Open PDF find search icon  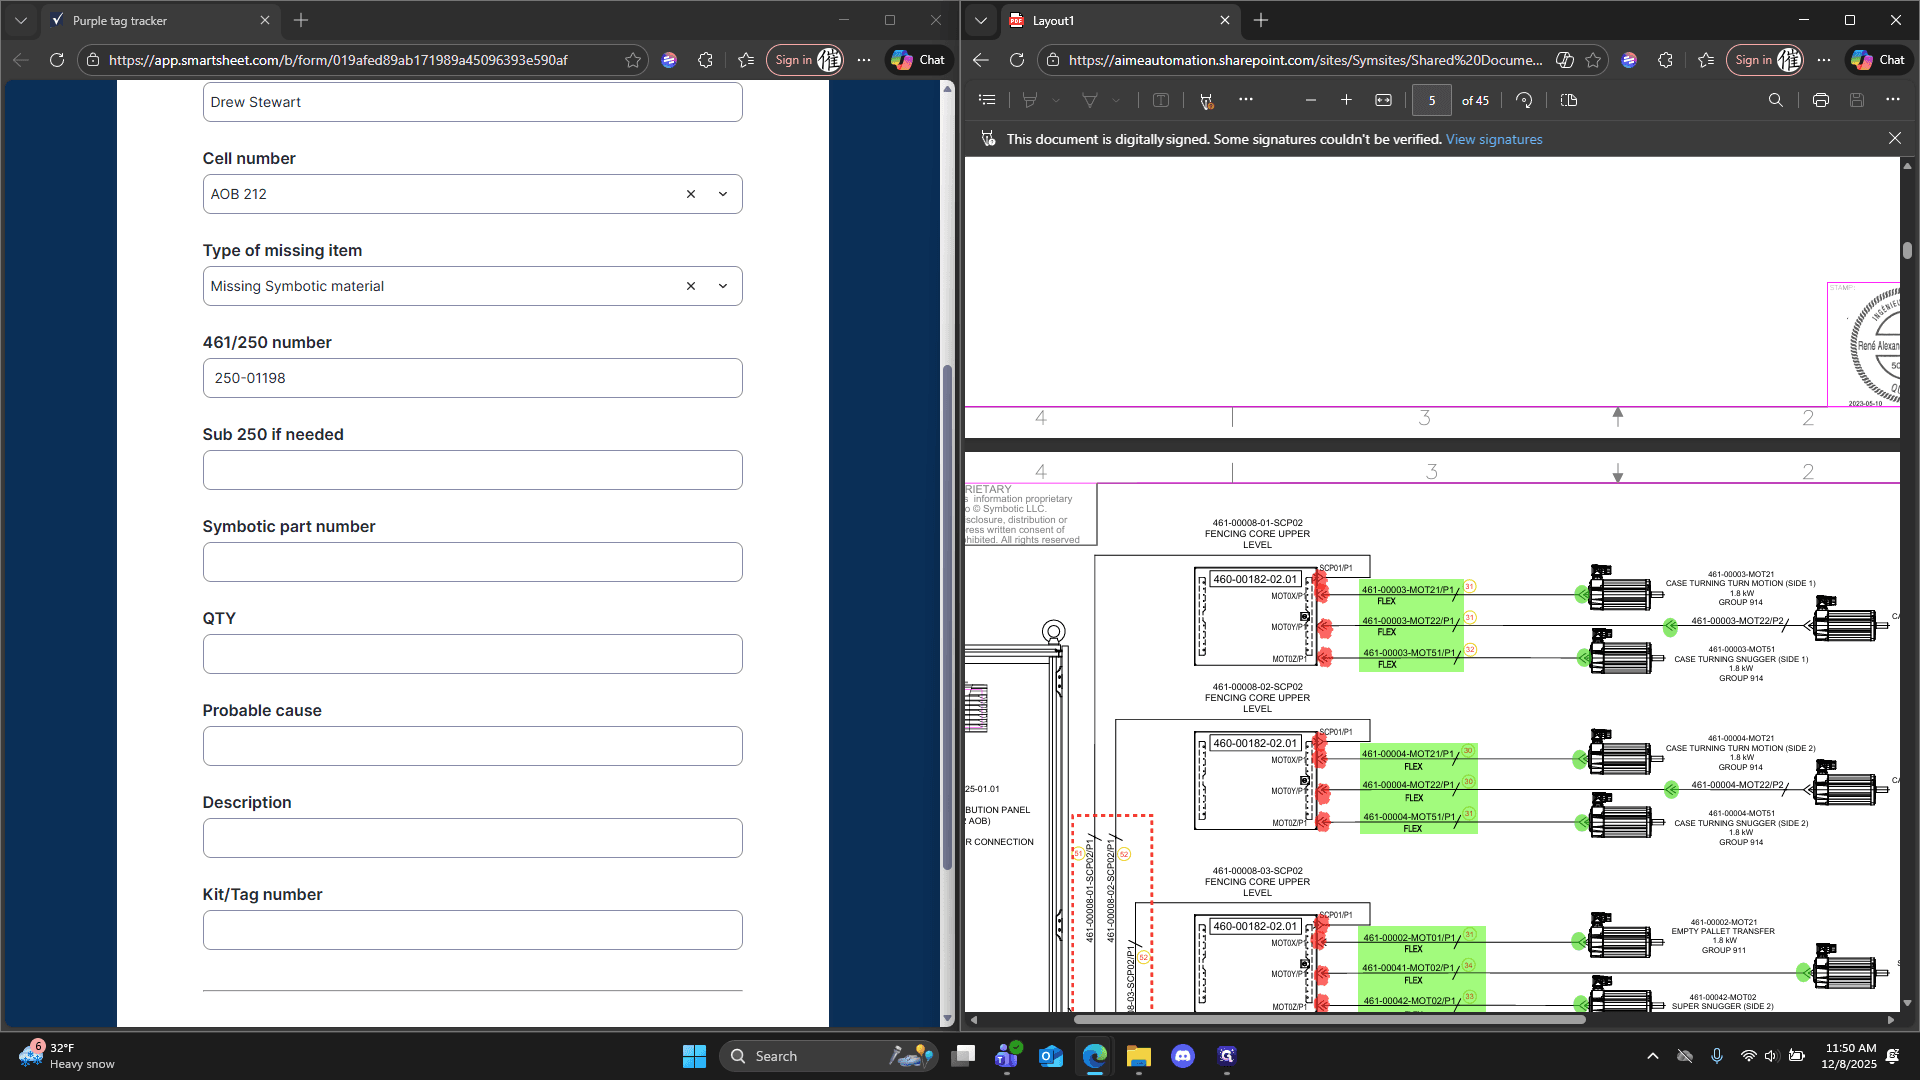pos(1775,100)
